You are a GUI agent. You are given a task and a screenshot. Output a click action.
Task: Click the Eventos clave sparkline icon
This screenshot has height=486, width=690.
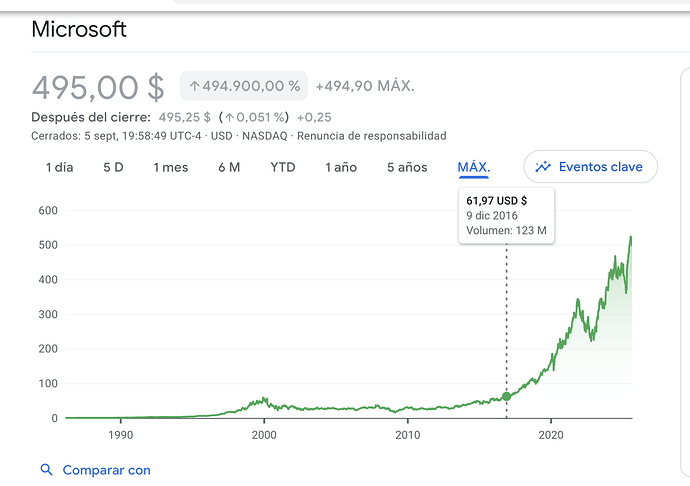point(544,167)
